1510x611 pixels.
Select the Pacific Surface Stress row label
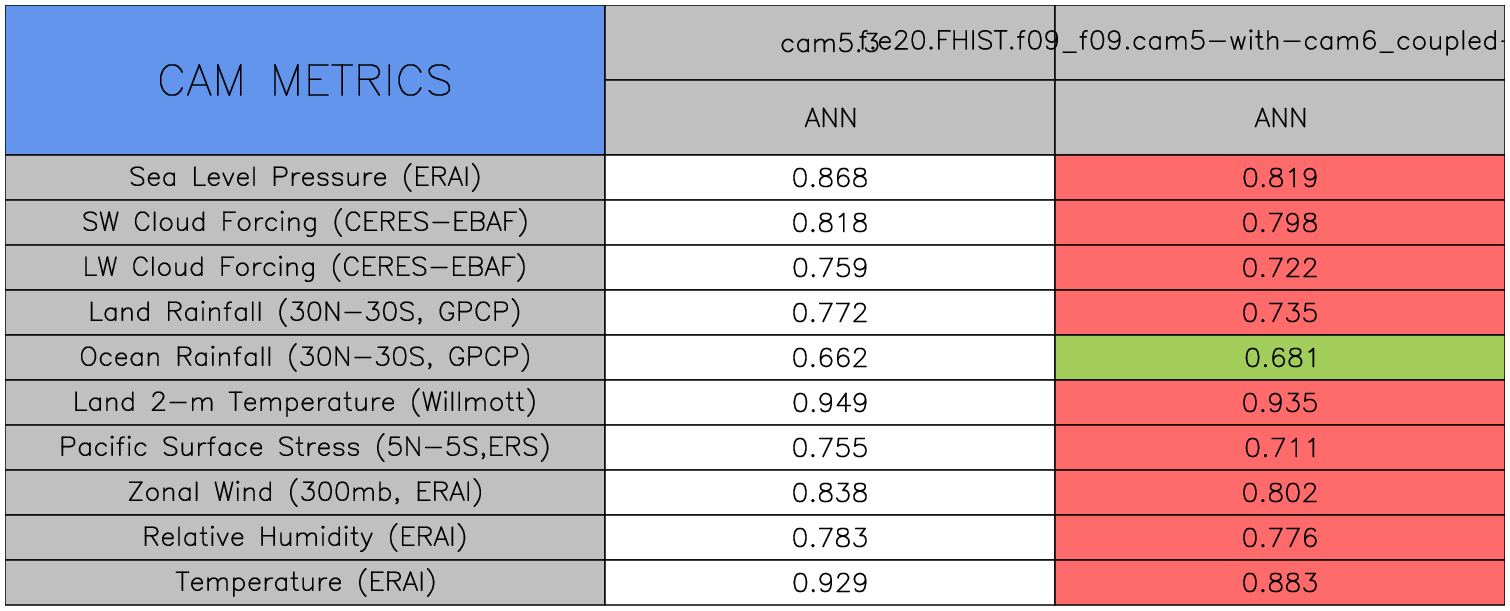(x=305, y=448)
